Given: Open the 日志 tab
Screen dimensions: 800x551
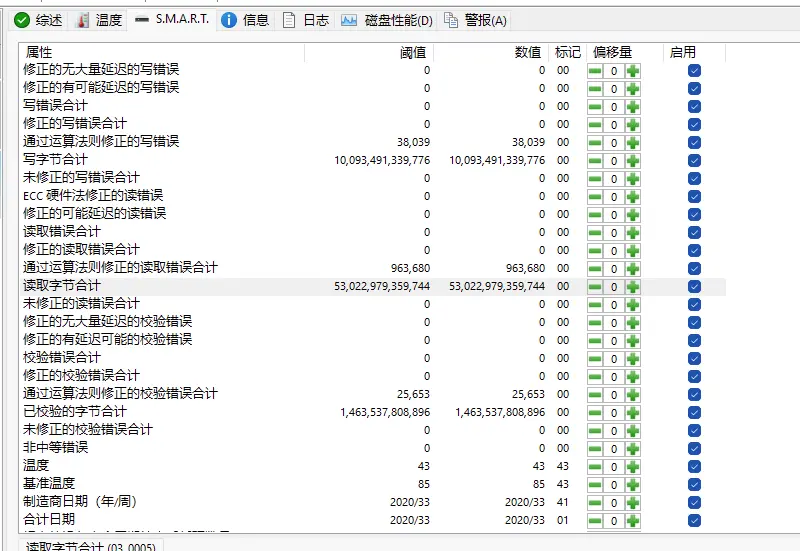Looking at the screenshot, I should click(305, 20).
